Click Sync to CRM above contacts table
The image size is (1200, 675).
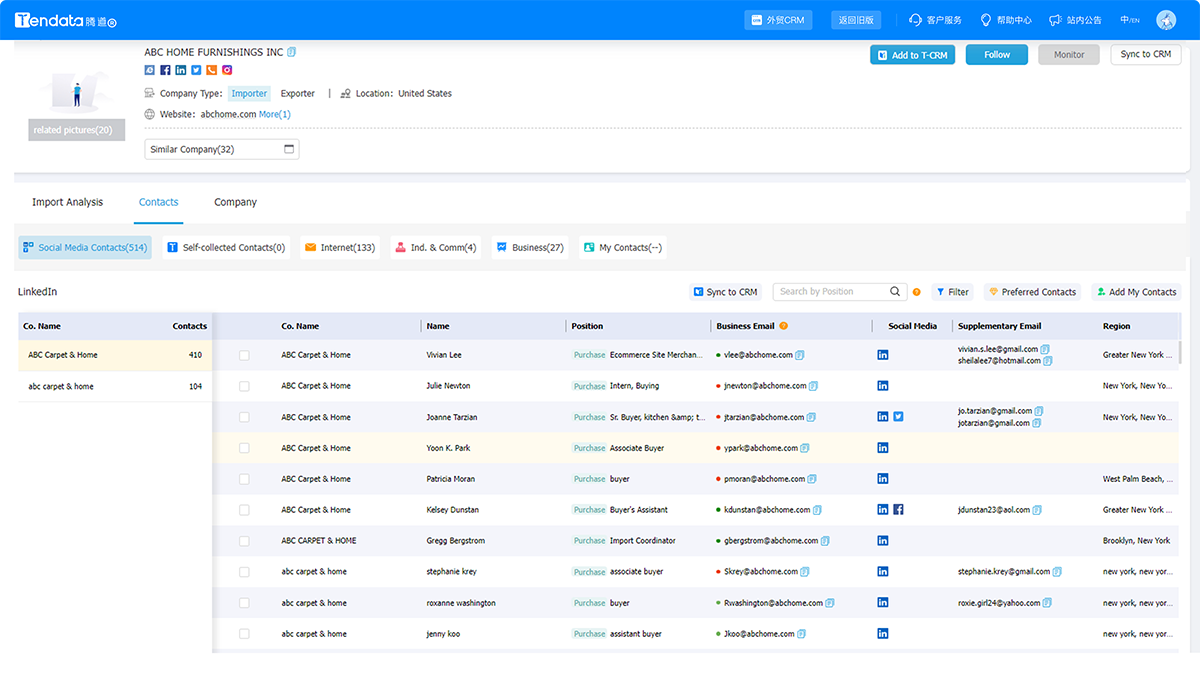[x=726, y=292]
